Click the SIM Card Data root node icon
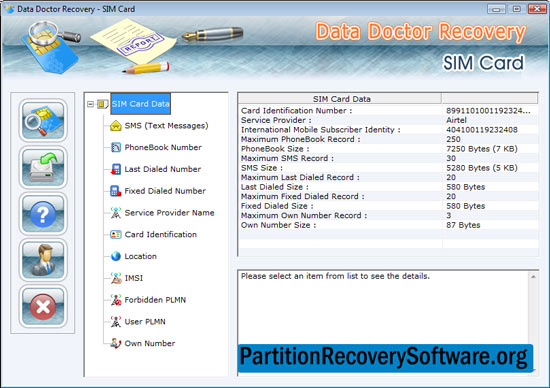The image size is (550, 388). [x=102, y=104]
